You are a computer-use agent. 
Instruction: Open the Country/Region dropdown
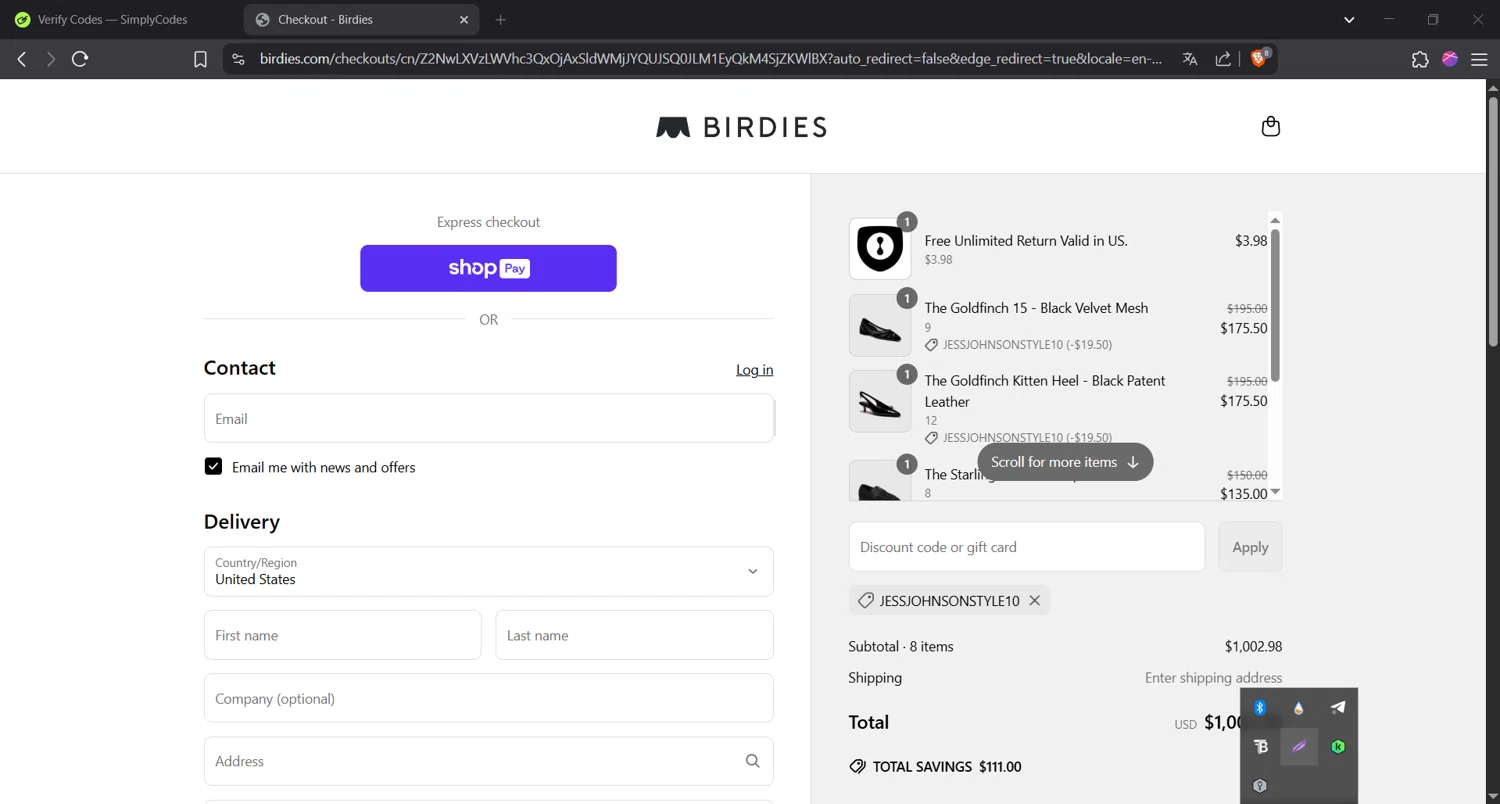click(x=488, y=571)
